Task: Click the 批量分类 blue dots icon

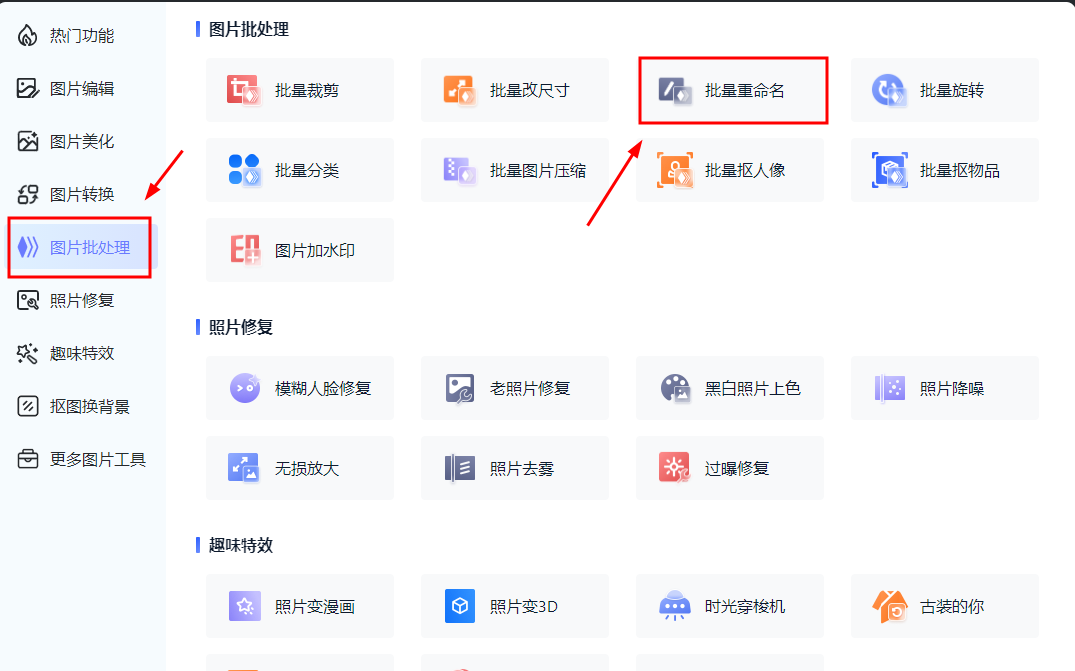Action: [x=244, y=170]
